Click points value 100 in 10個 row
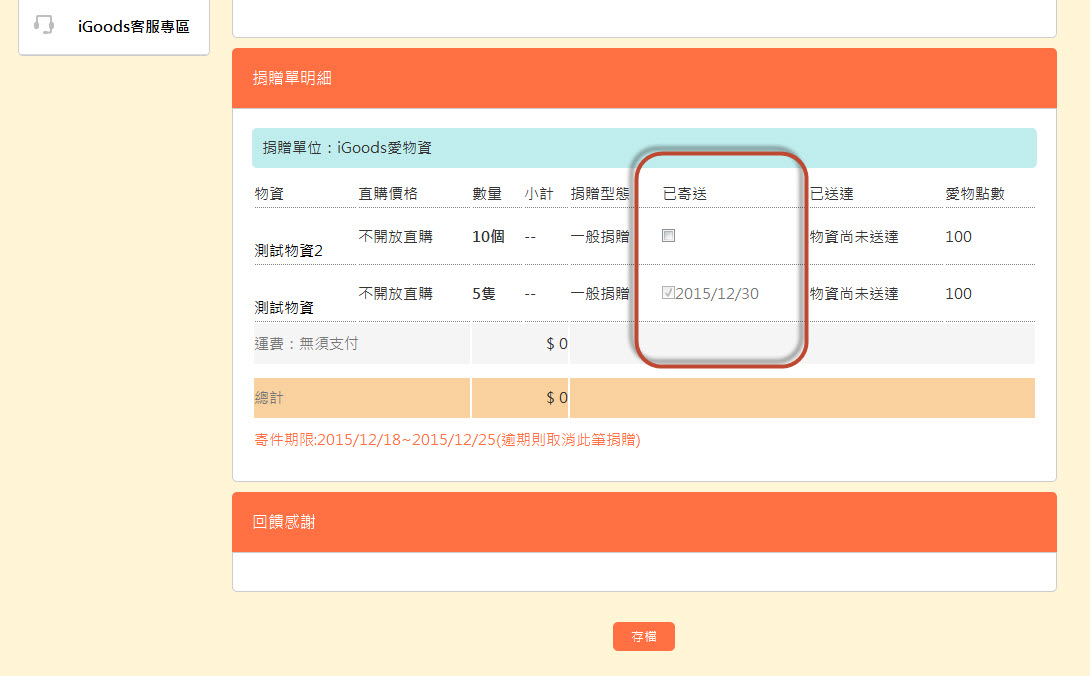 [958, 236]
